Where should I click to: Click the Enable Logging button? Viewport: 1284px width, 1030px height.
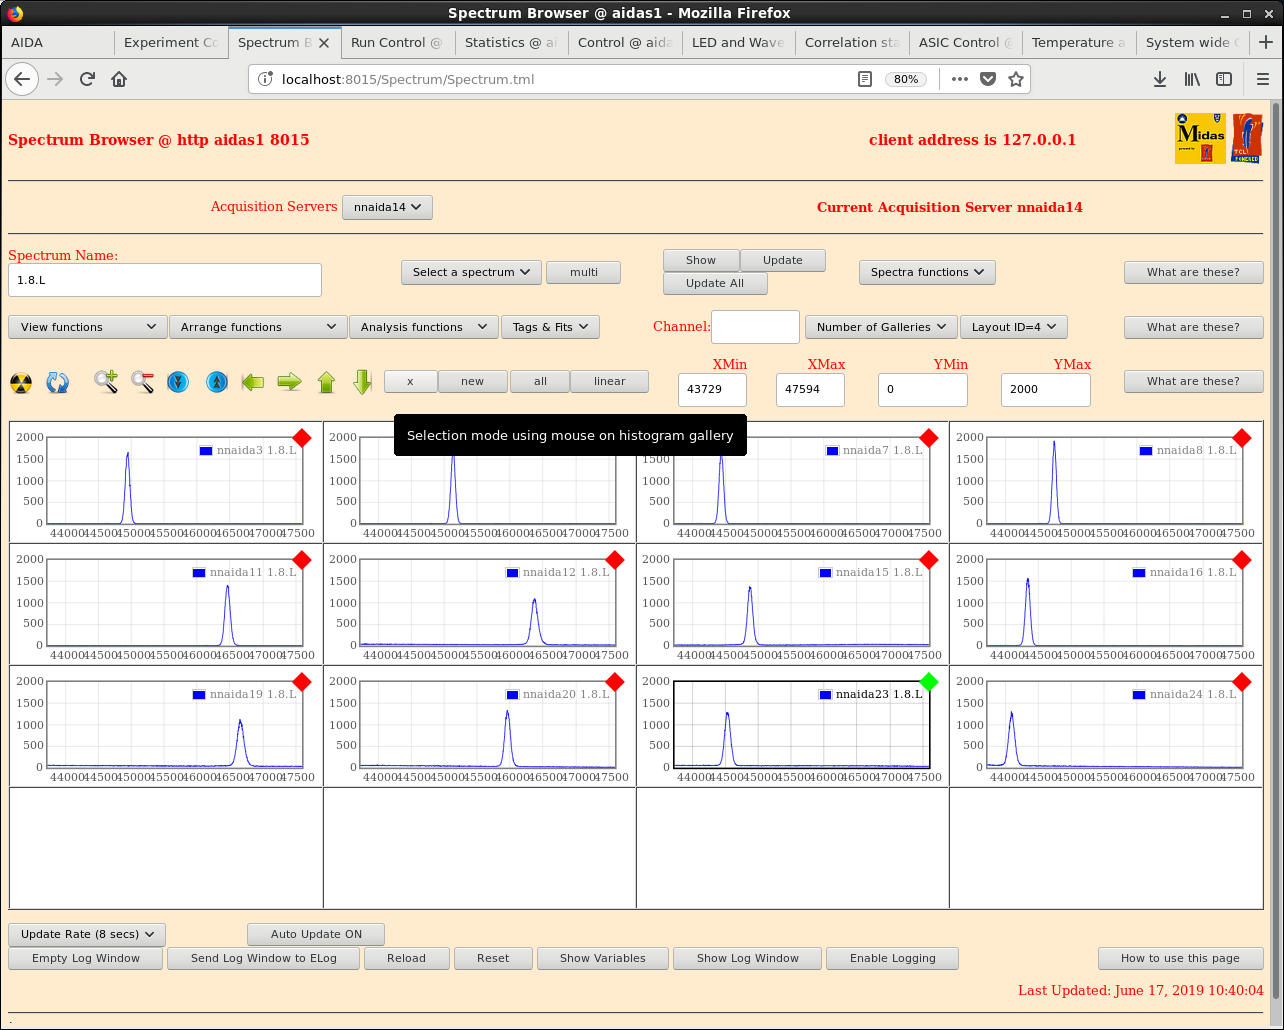click(x=892, y=958)
